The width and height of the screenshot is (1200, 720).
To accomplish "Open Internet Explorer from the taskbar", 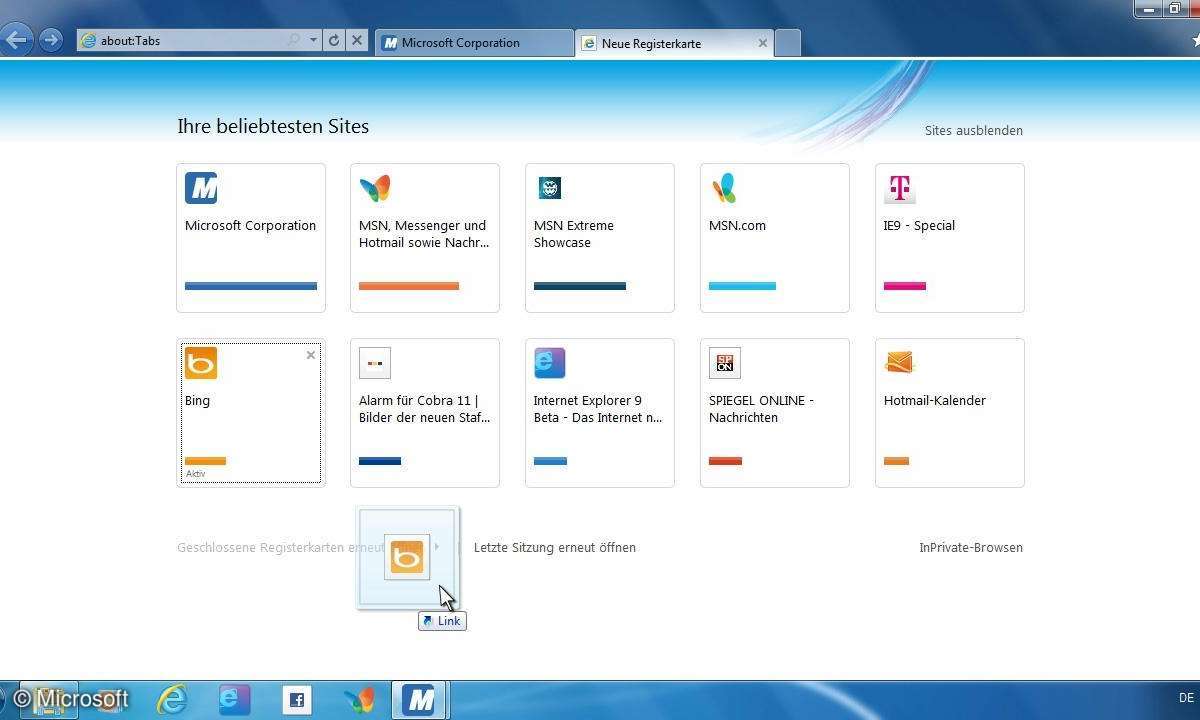I will [173, 700].
